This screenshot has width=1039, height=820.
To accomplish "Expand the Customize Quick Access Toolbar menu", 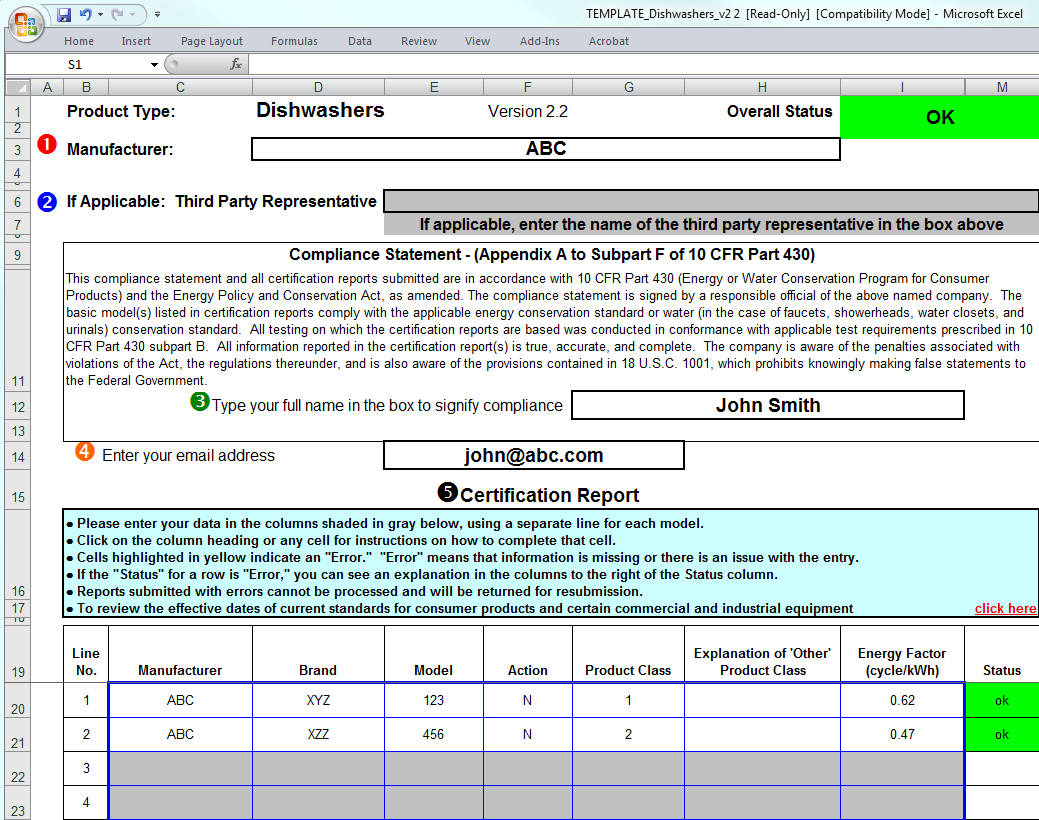I will pos(157,15).
